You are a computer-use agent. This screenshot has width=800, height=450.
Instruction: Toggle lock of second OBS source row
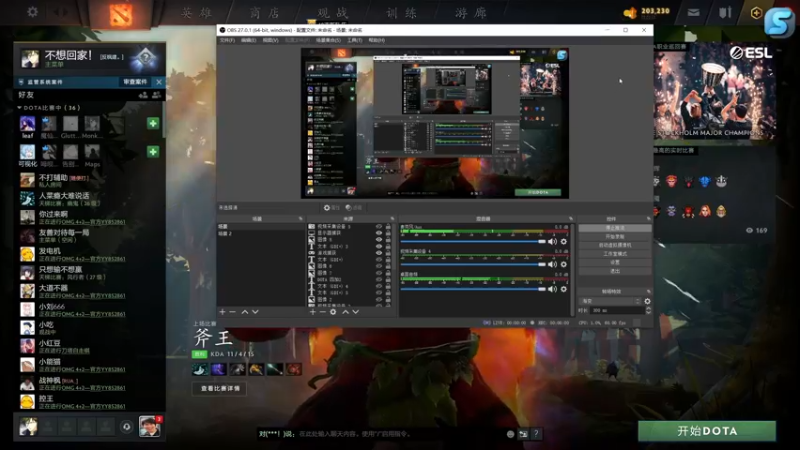point(388,233)
